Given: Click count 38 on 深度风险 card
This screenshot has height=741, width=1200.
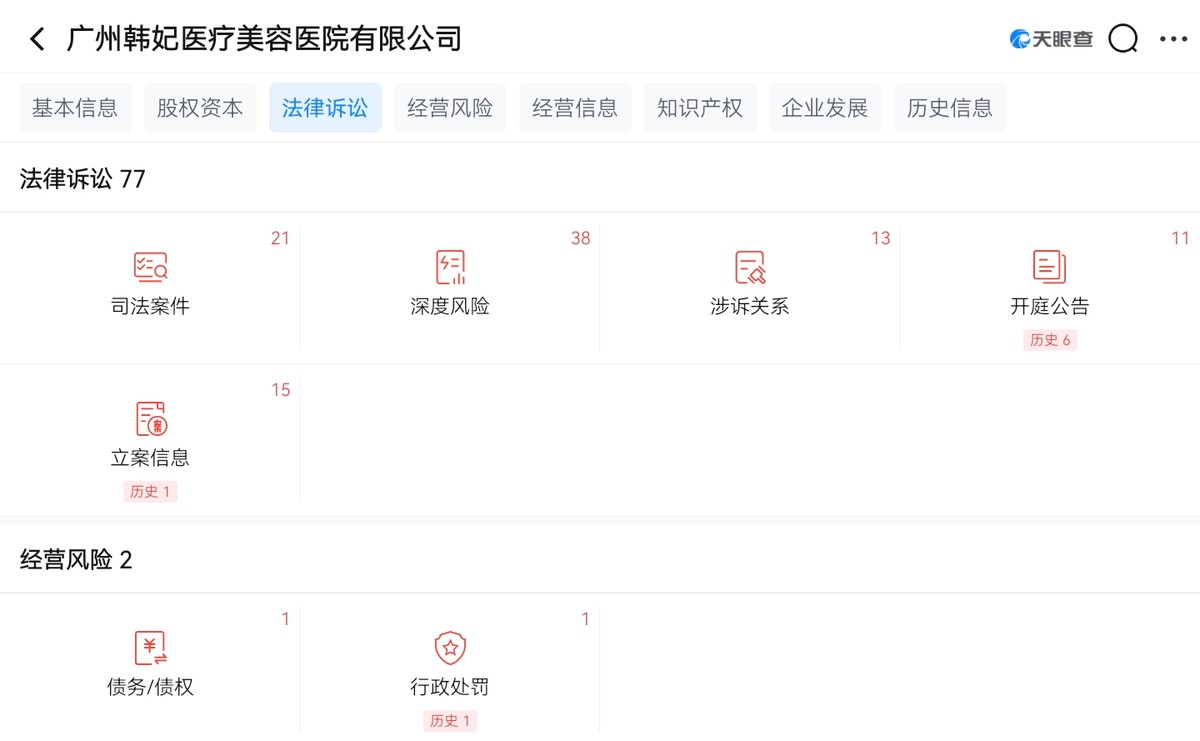Looking at the screenshot, I should (580, 238).
